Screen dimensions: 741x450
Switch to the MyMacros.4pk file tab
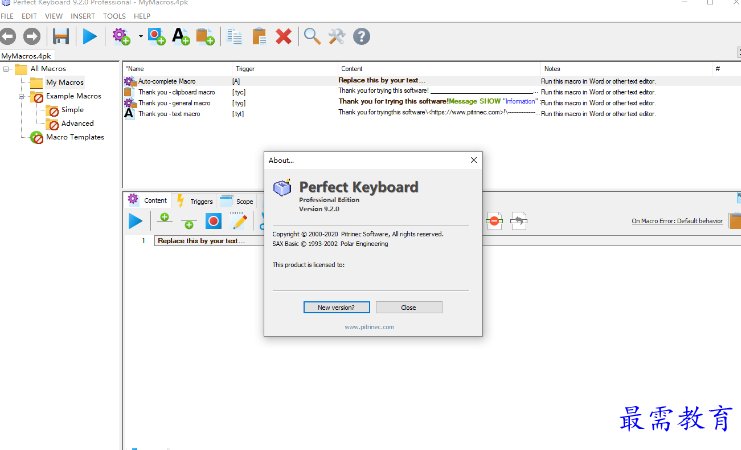pos(26,56)
